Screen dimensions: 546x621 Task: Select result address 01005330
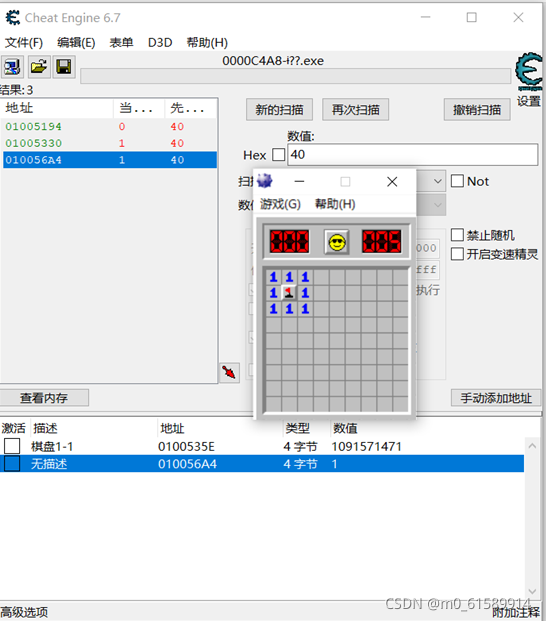pyautogui.click(x=33, y=143)
